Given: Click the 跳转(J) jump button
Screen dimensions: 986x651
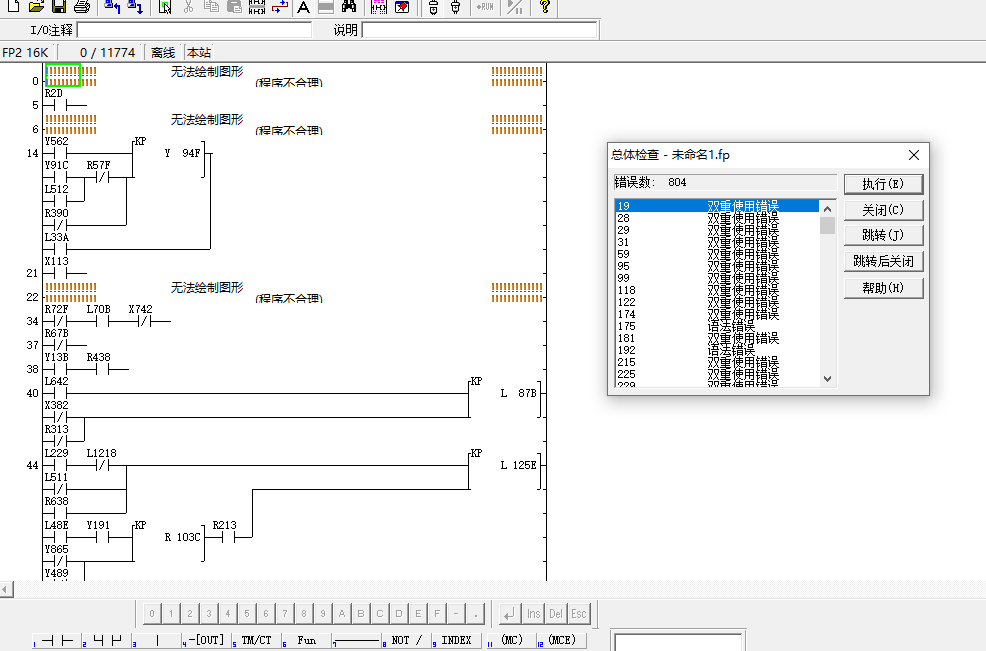Looking at the screenshot, I should coord(882,236).
